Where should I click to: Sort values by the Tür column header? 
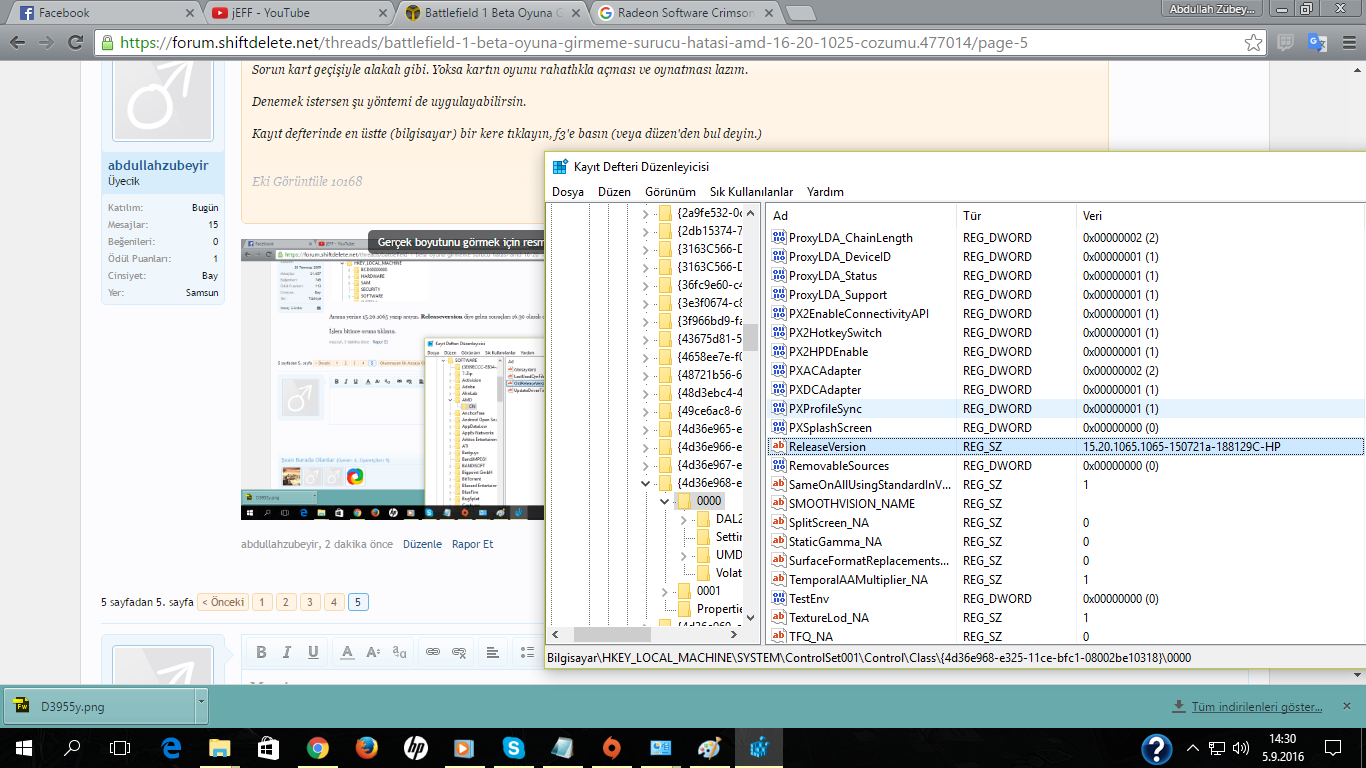coord(1015,215)
